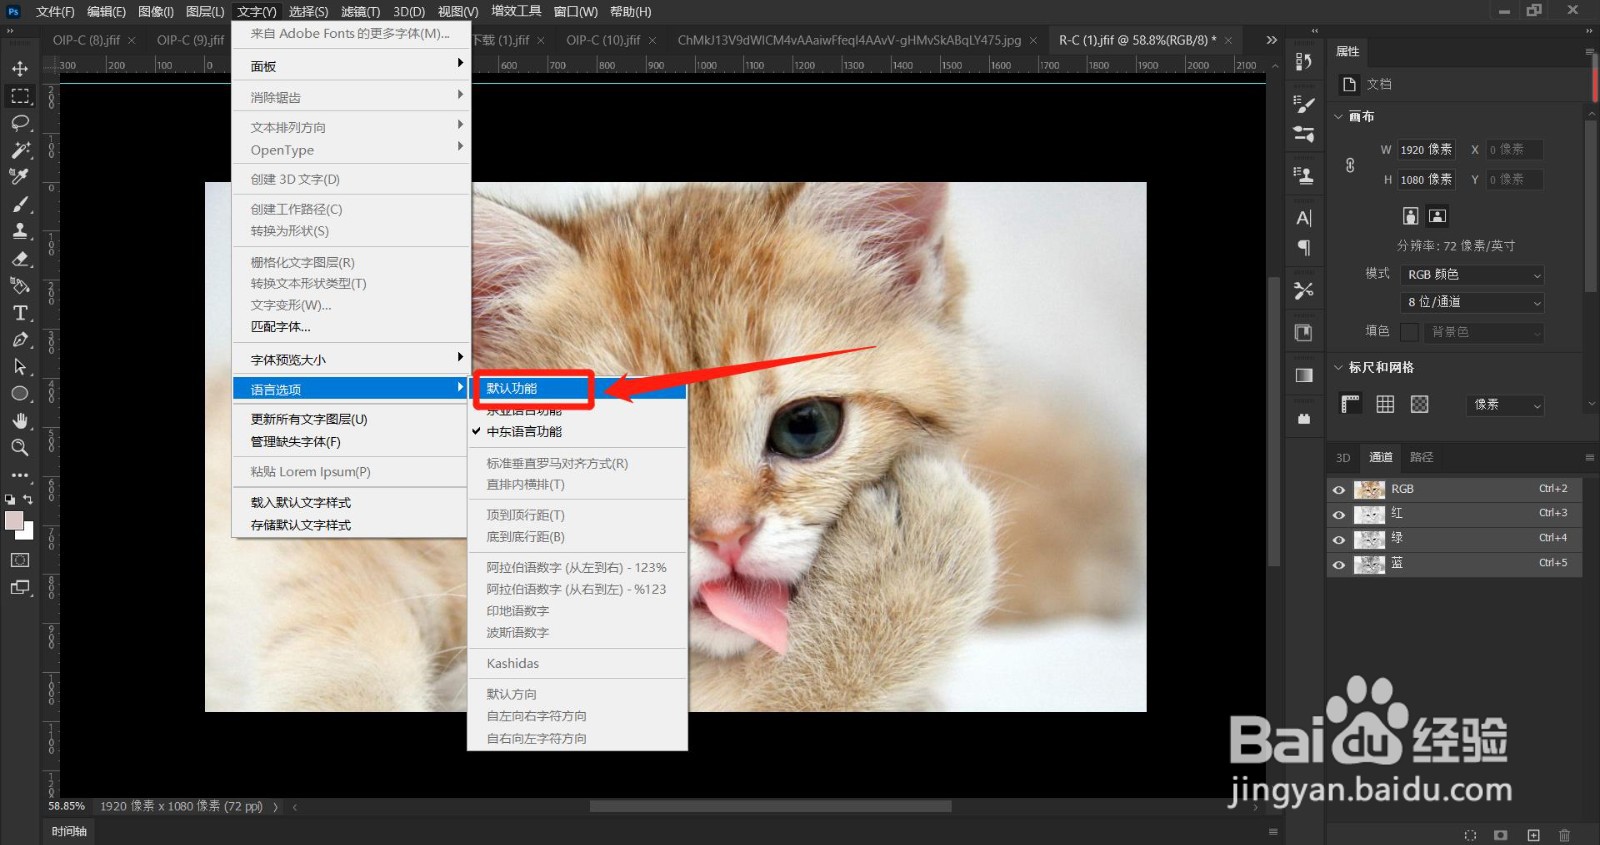Set canvas to portrait orientation
1600x845 pixels.
1410,216
